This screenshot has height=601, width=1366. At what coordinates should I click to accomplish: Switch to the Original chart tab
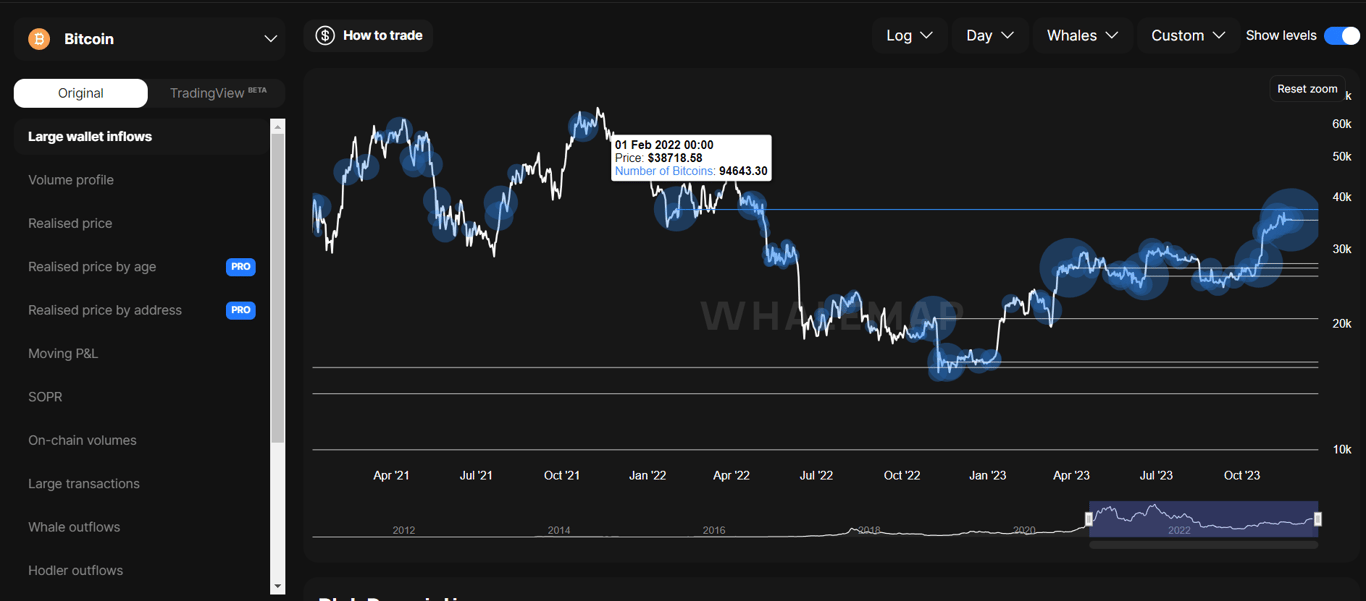pos(81,93)
